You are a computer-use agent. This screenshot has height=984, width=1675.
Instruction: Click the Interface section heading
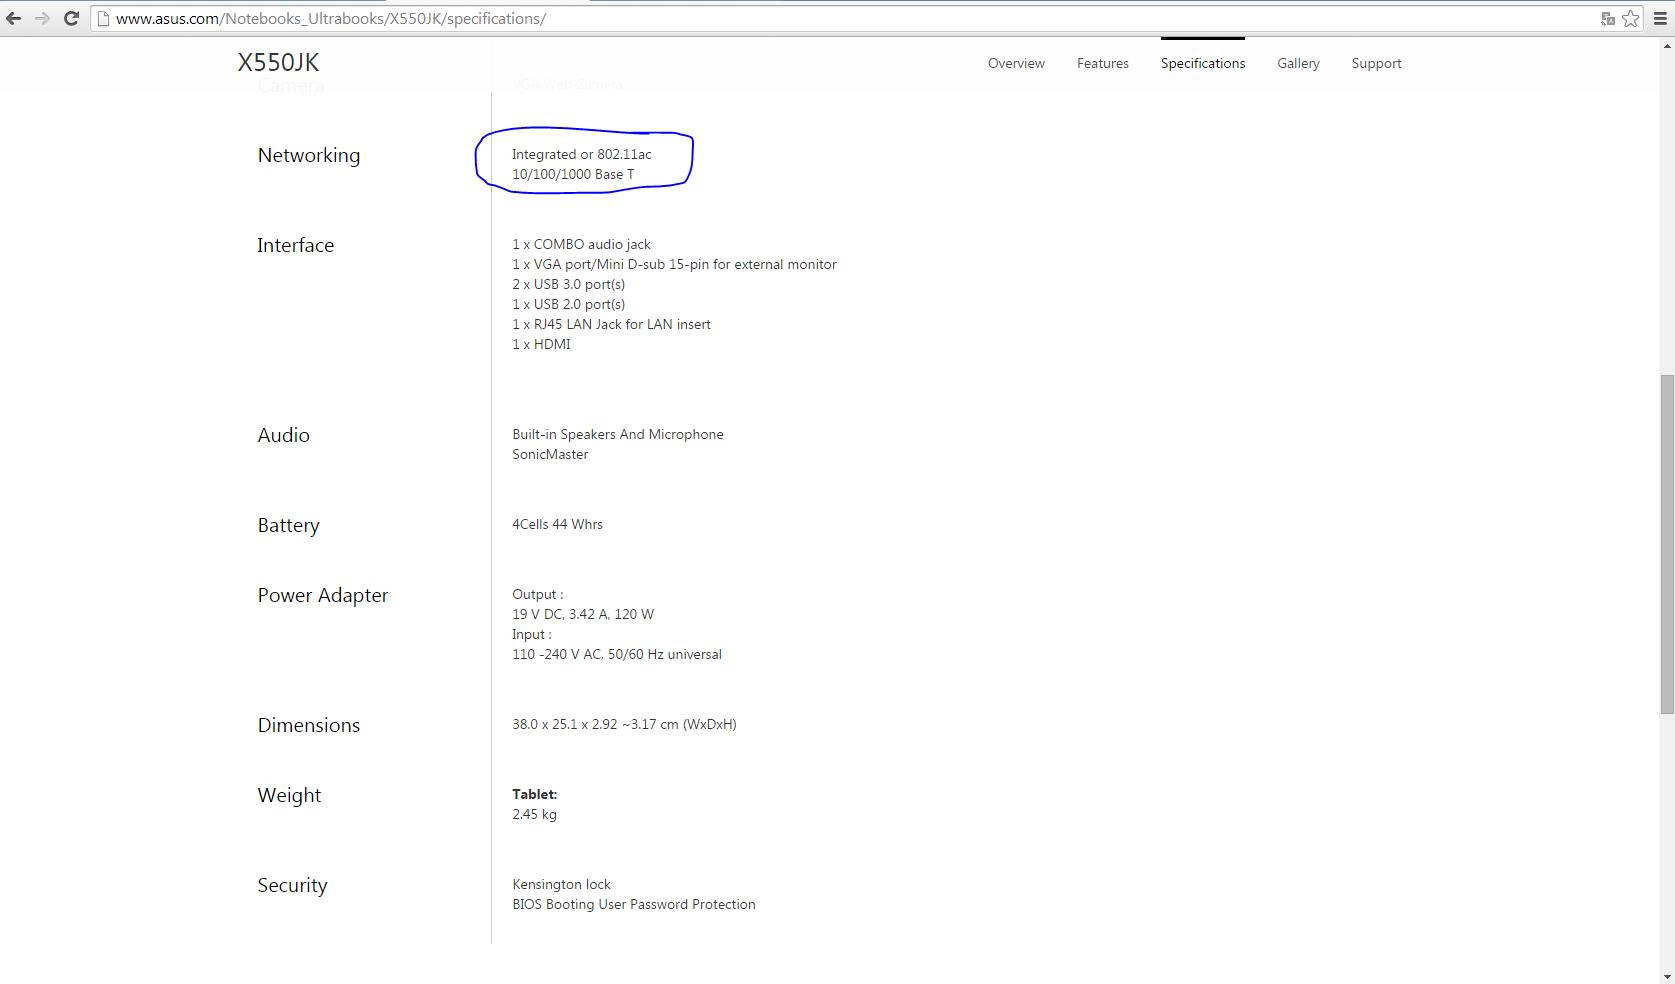[295, 245]
